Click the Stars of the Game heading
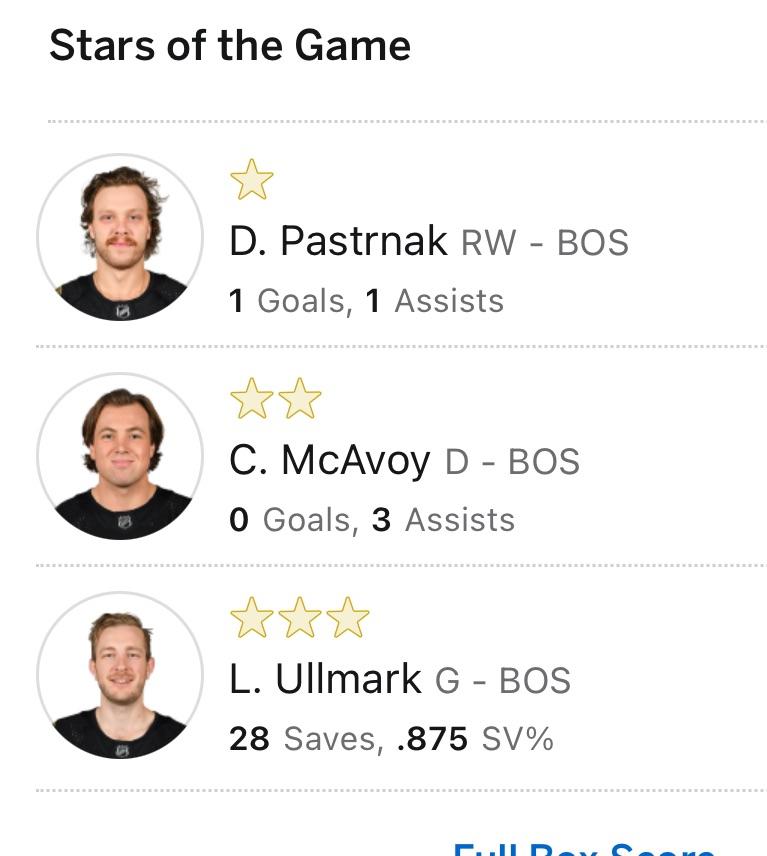Screen dimensions: 767x856 click(230, 46)
